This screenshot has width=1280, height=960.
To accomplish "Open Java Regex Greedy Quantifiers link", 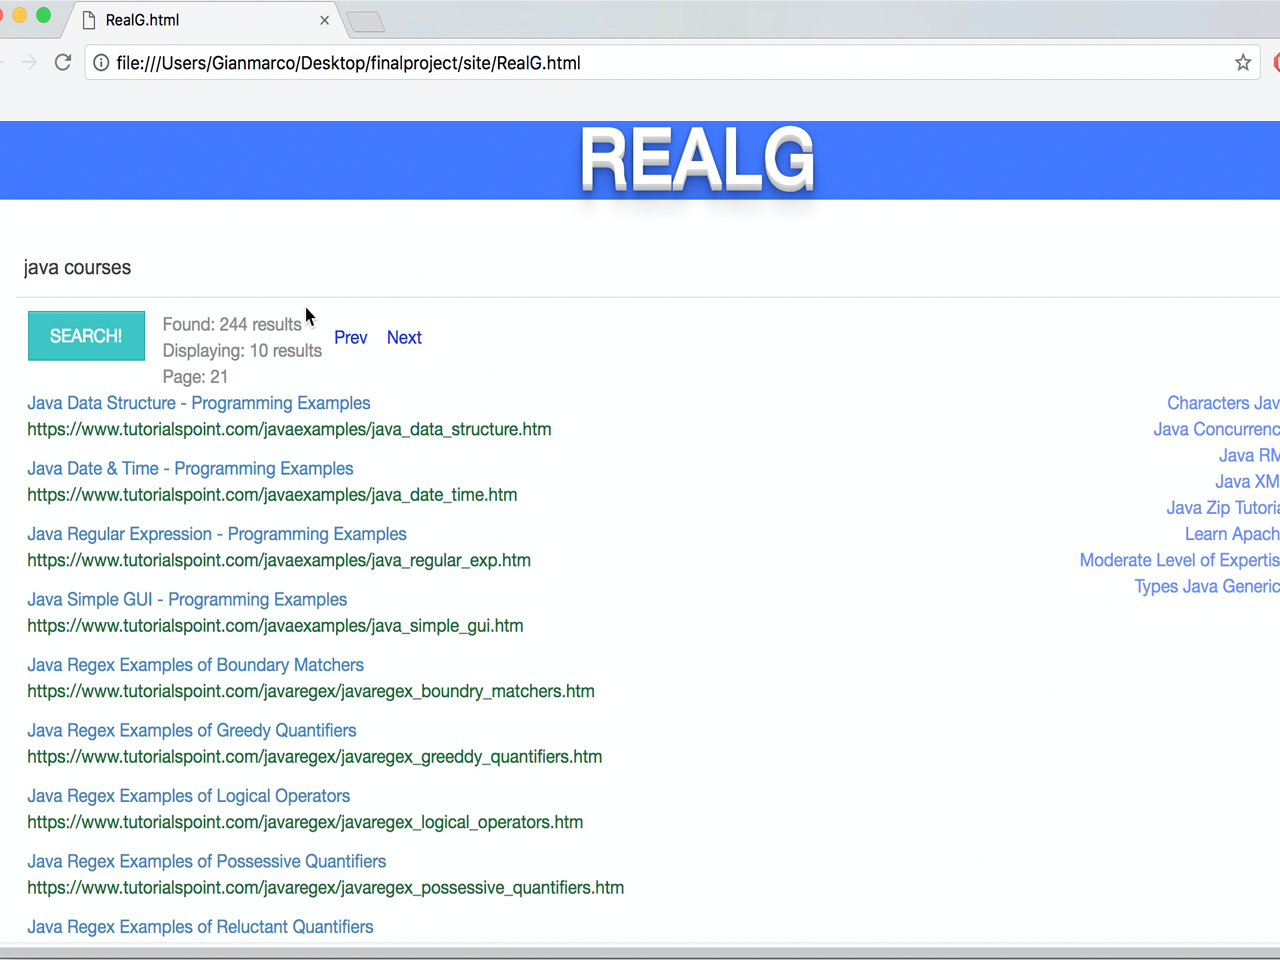I will (x=191, y=731).
